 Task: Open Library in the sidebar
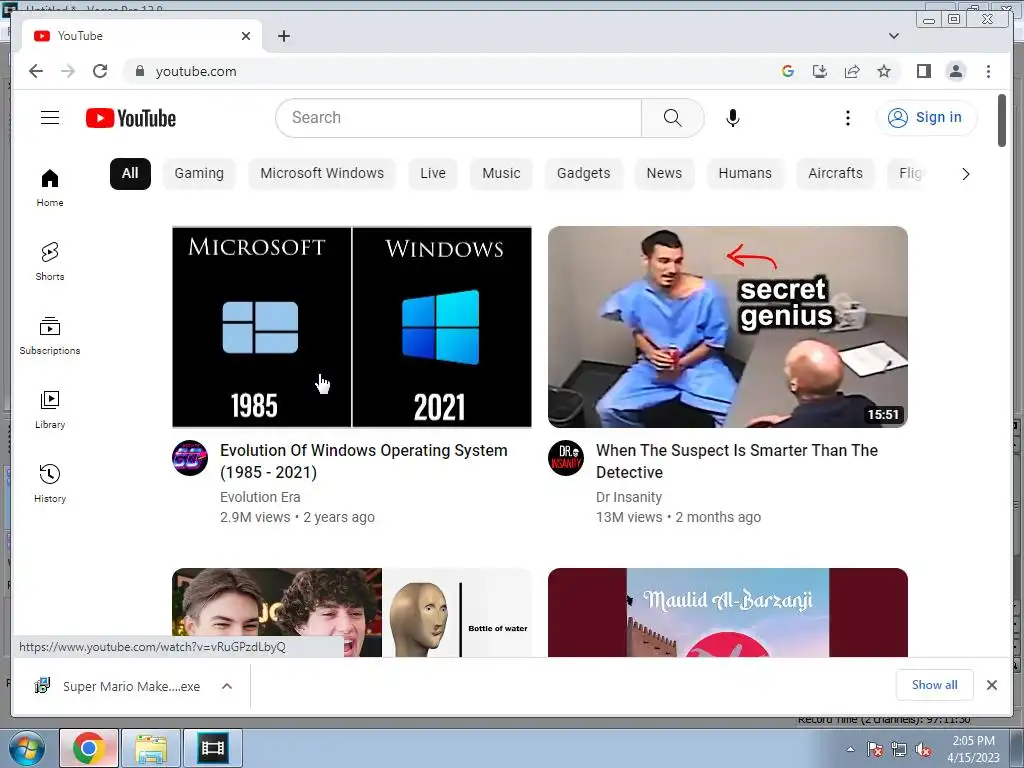click(50, 409)
